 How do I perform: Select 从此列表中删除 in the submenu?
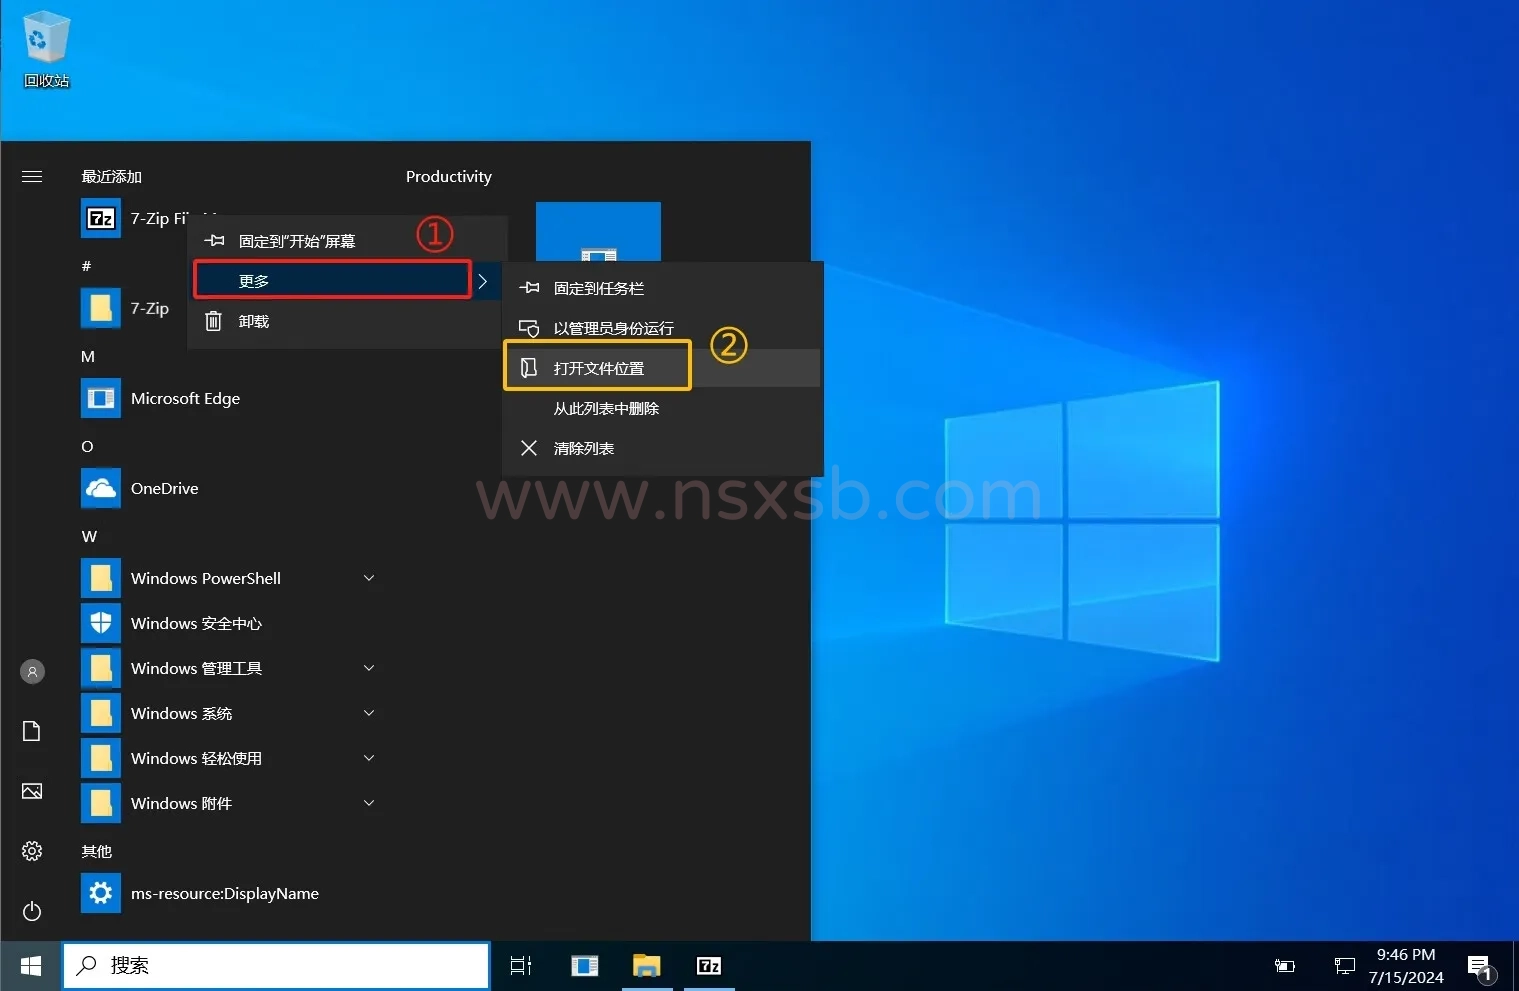(662, 408)
